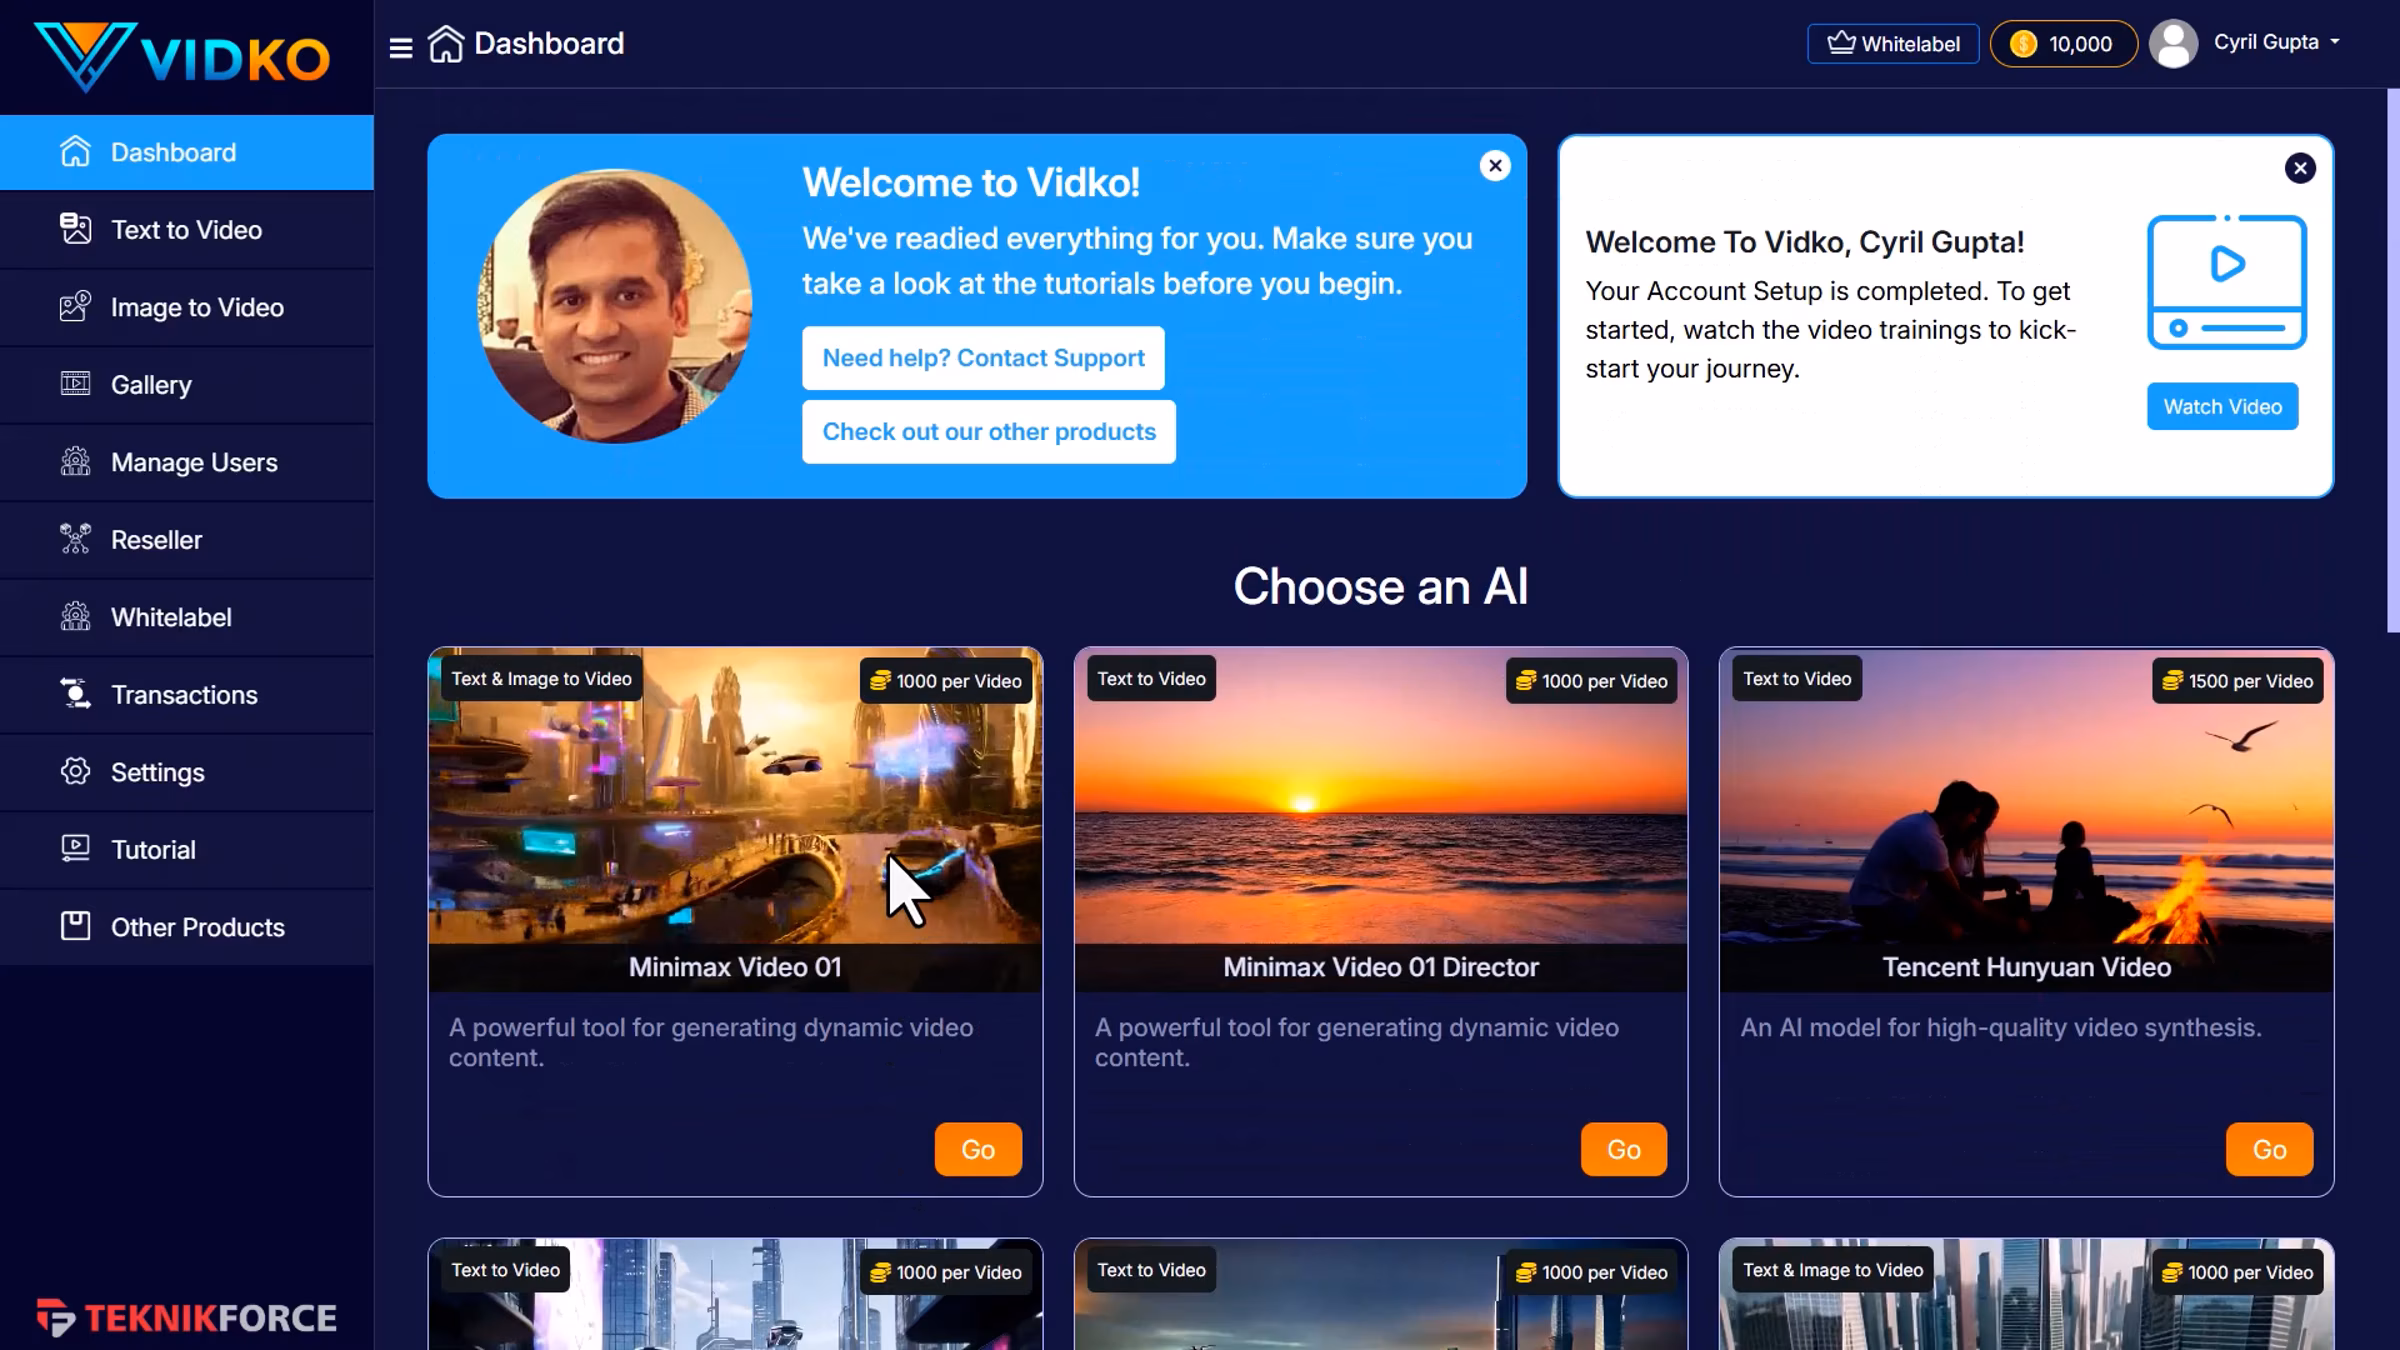Toggle the hamburger sidebar menu icon
Screen dimensions: 2400x1350
click(400, 47)
